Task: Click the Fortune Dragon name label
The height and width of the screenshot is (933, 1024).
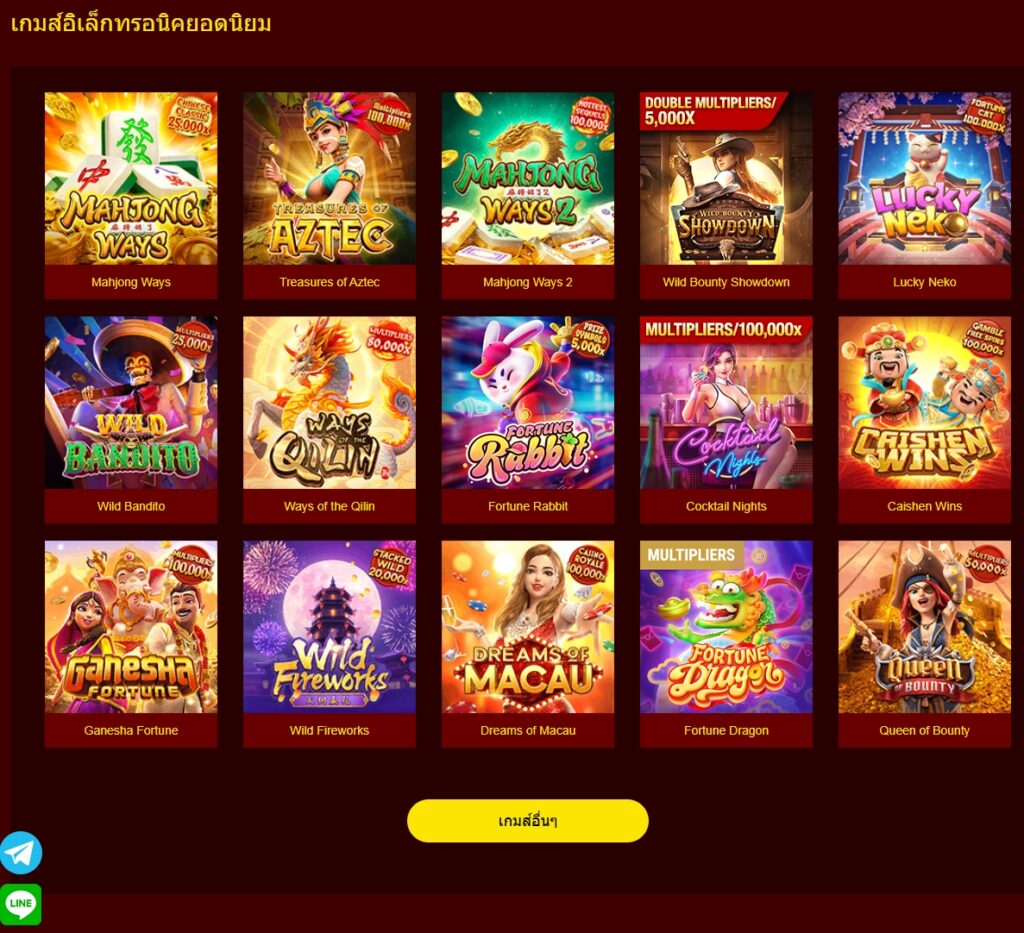Action: click(726, 730)
